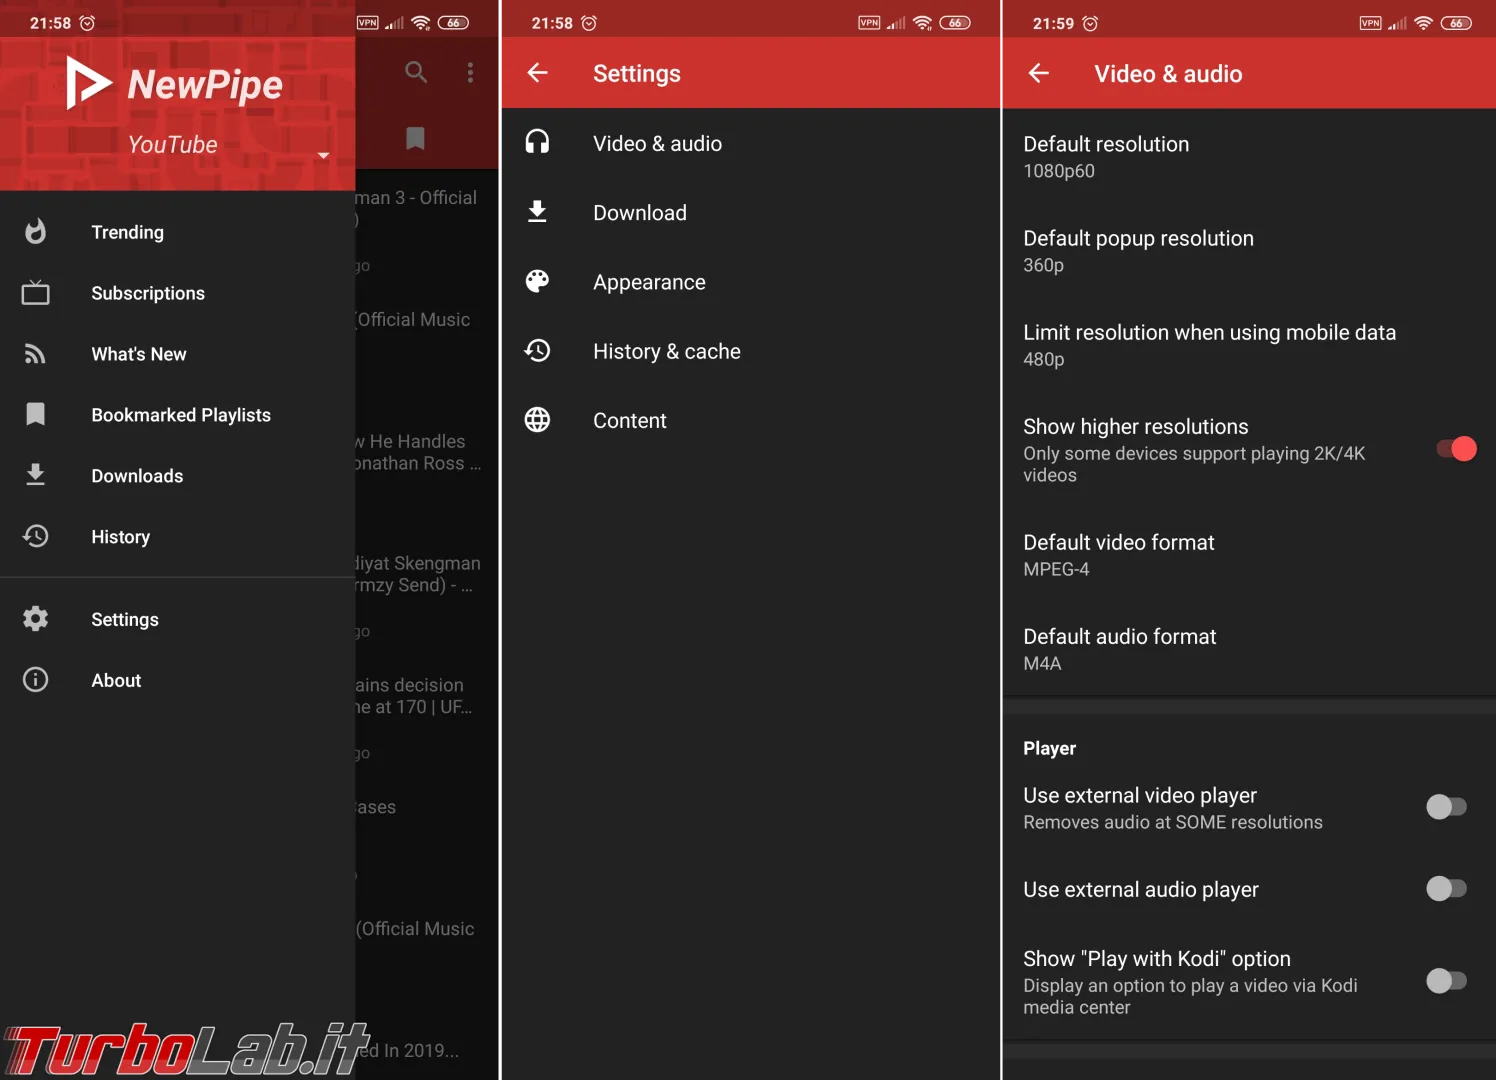Tap the What's New feed icon

click(35, 354)
